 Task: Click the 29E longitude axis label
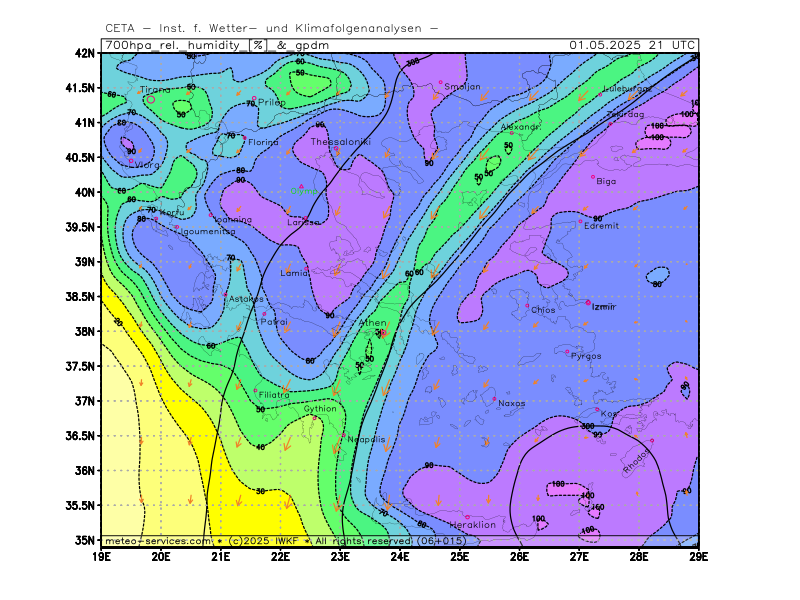pos(698,557)
